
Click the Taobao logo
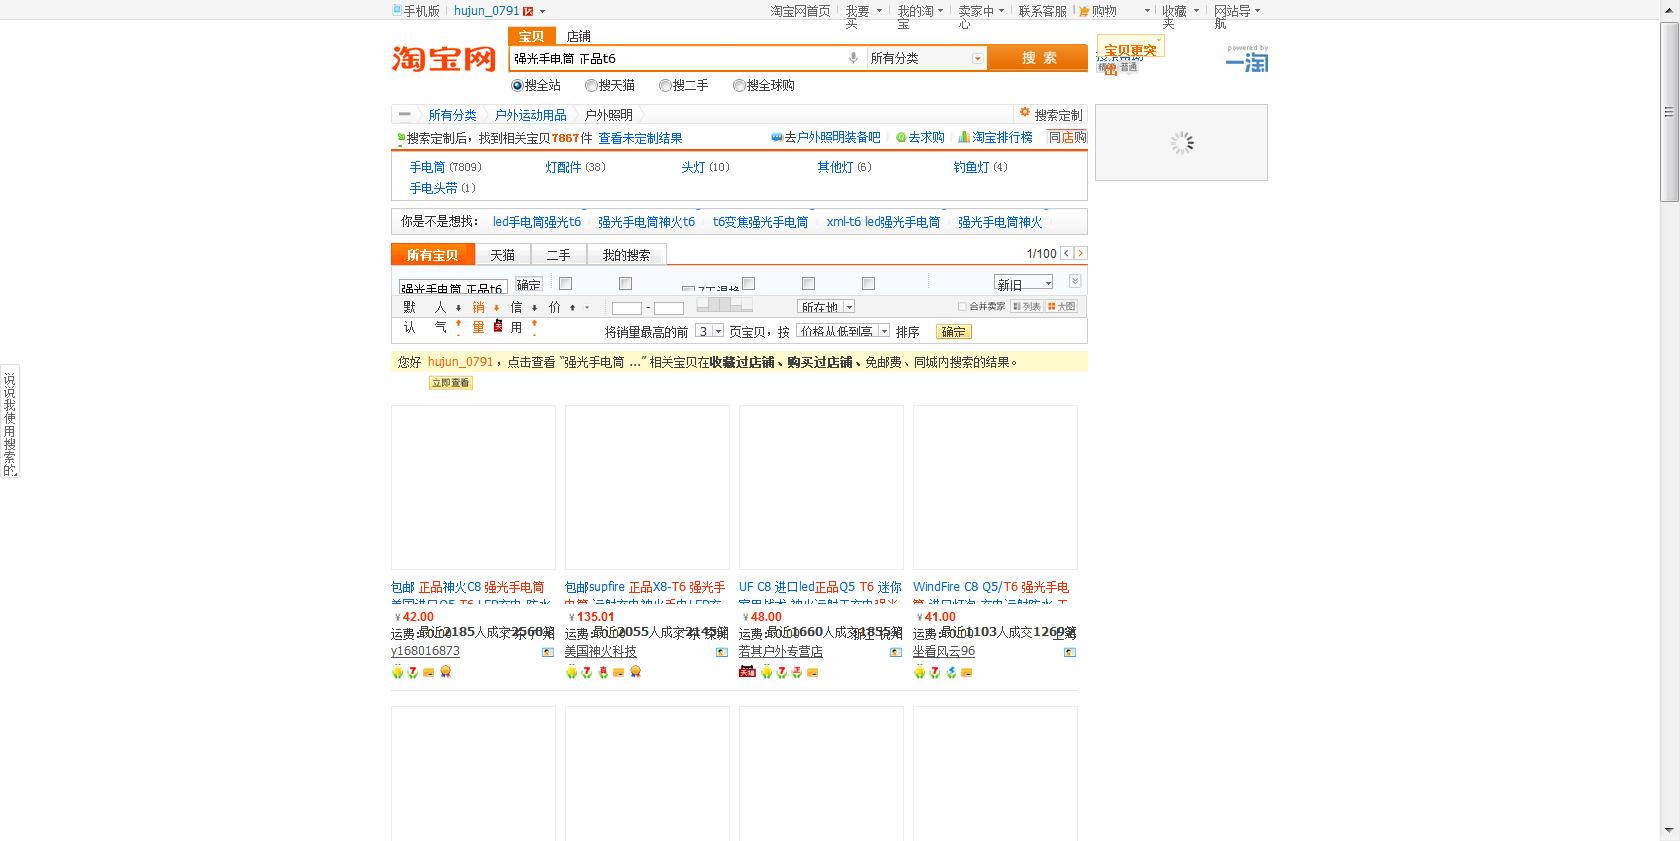click(444, 58)
